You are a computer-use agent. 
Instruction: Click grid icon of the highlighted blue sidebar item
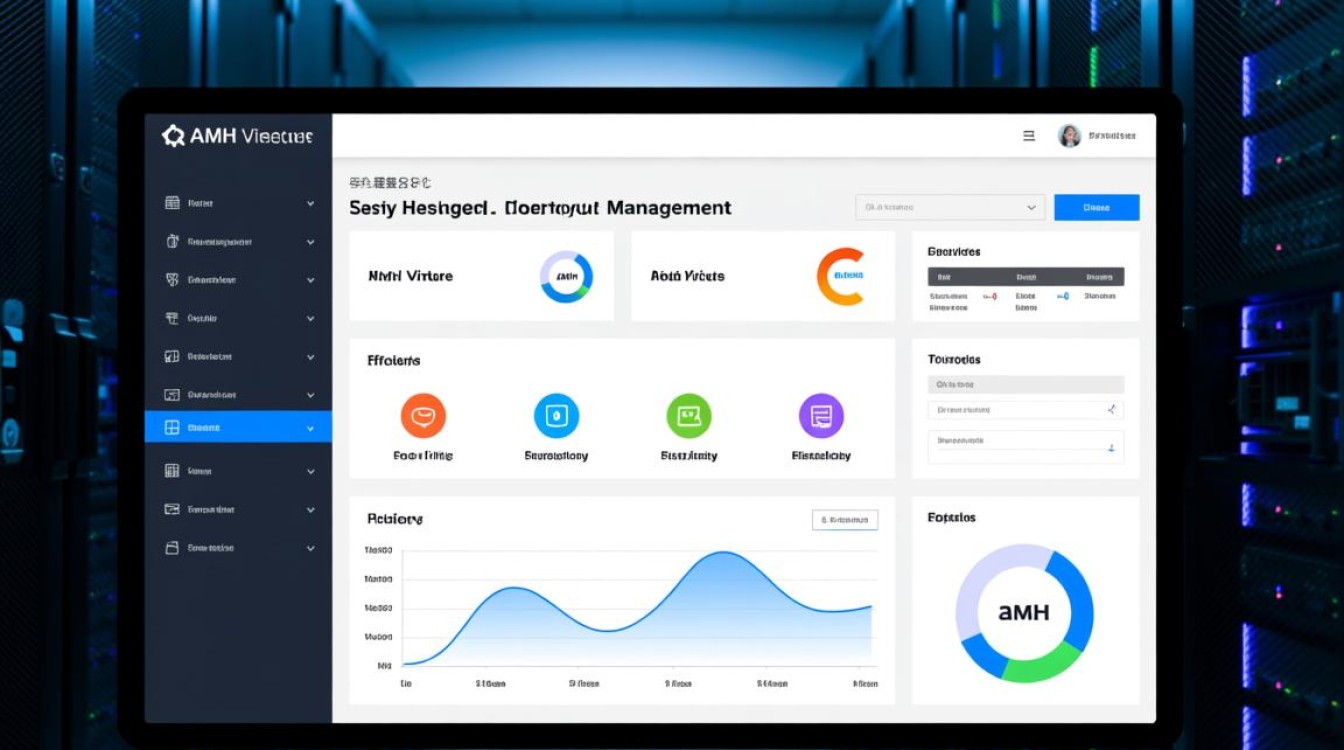(172, 427)
